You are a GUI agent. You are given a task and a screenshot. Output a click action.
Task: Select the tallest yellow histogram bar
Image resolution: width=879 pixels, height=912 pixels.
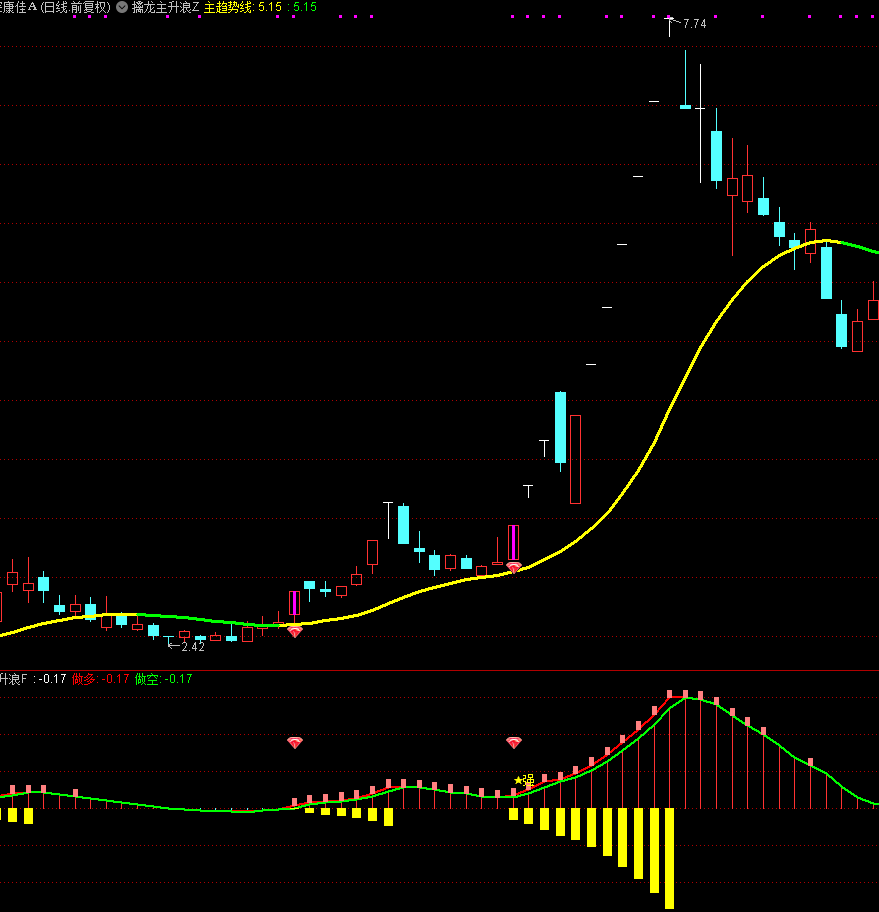pos(669,857)
